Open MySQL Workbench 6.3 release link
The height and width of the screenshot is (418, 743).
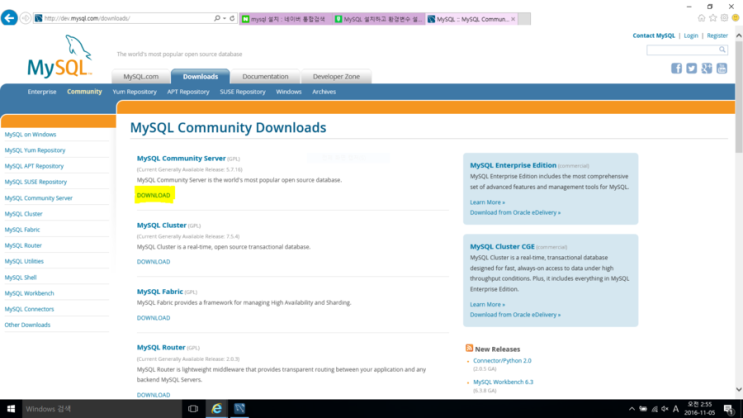click(x=503, y=382)
